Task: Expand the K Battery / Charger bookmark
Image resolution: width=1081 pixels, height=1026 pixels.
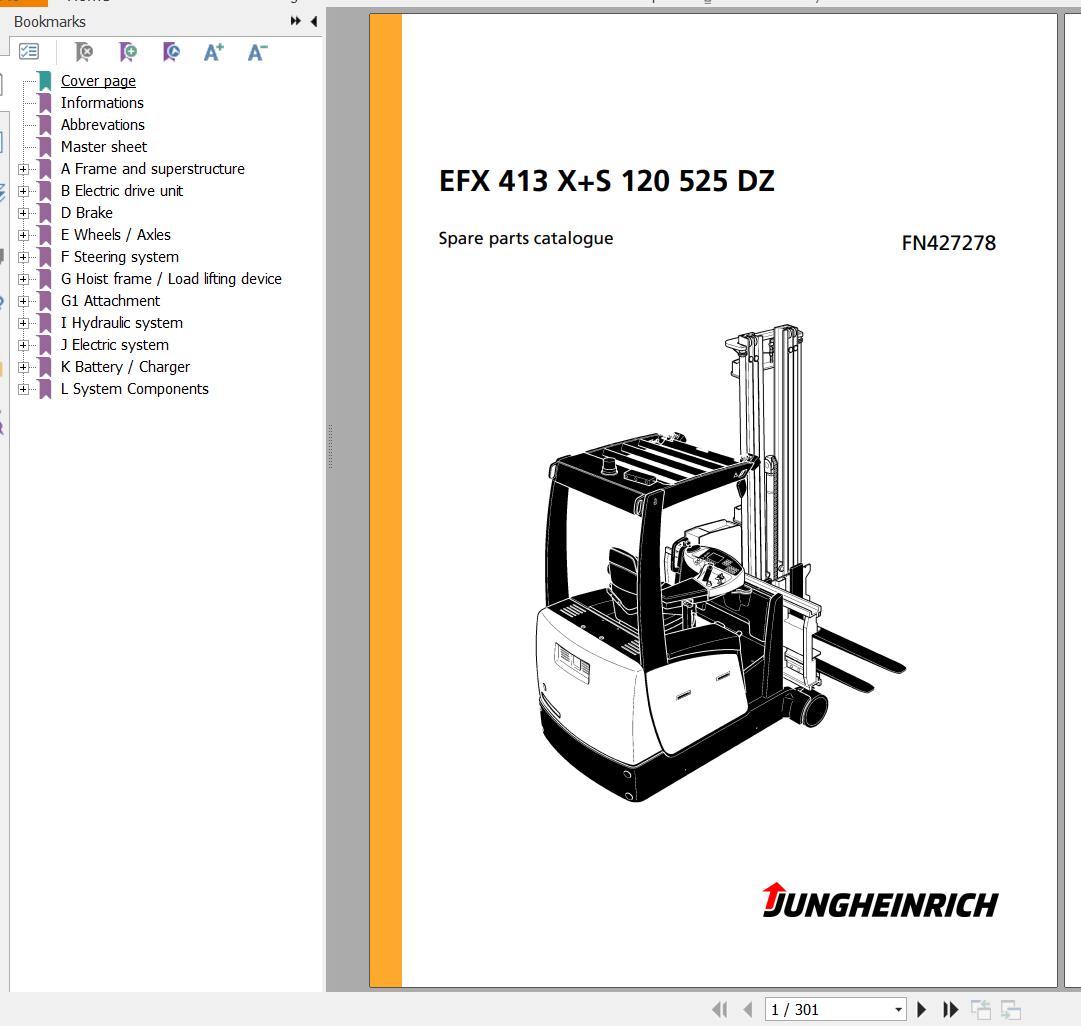Action: (x=23, y=368)
